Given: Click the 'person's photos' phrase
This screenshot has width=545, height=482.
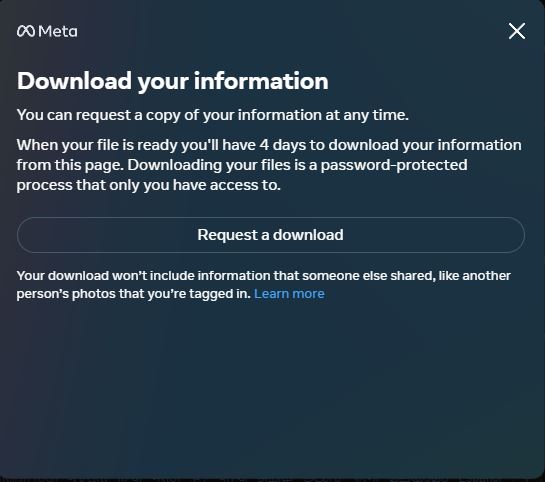Looking at the screenshot, I should [x=66, y=294].
